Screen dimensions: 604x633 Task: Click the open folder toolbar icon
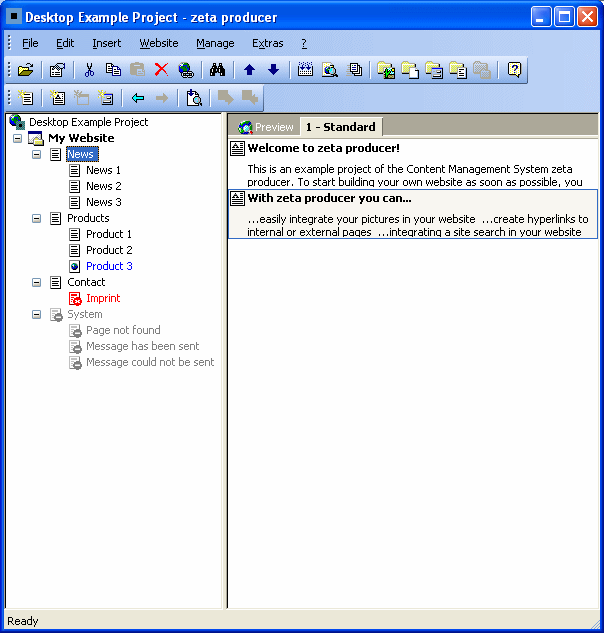(x=26, y=70)
